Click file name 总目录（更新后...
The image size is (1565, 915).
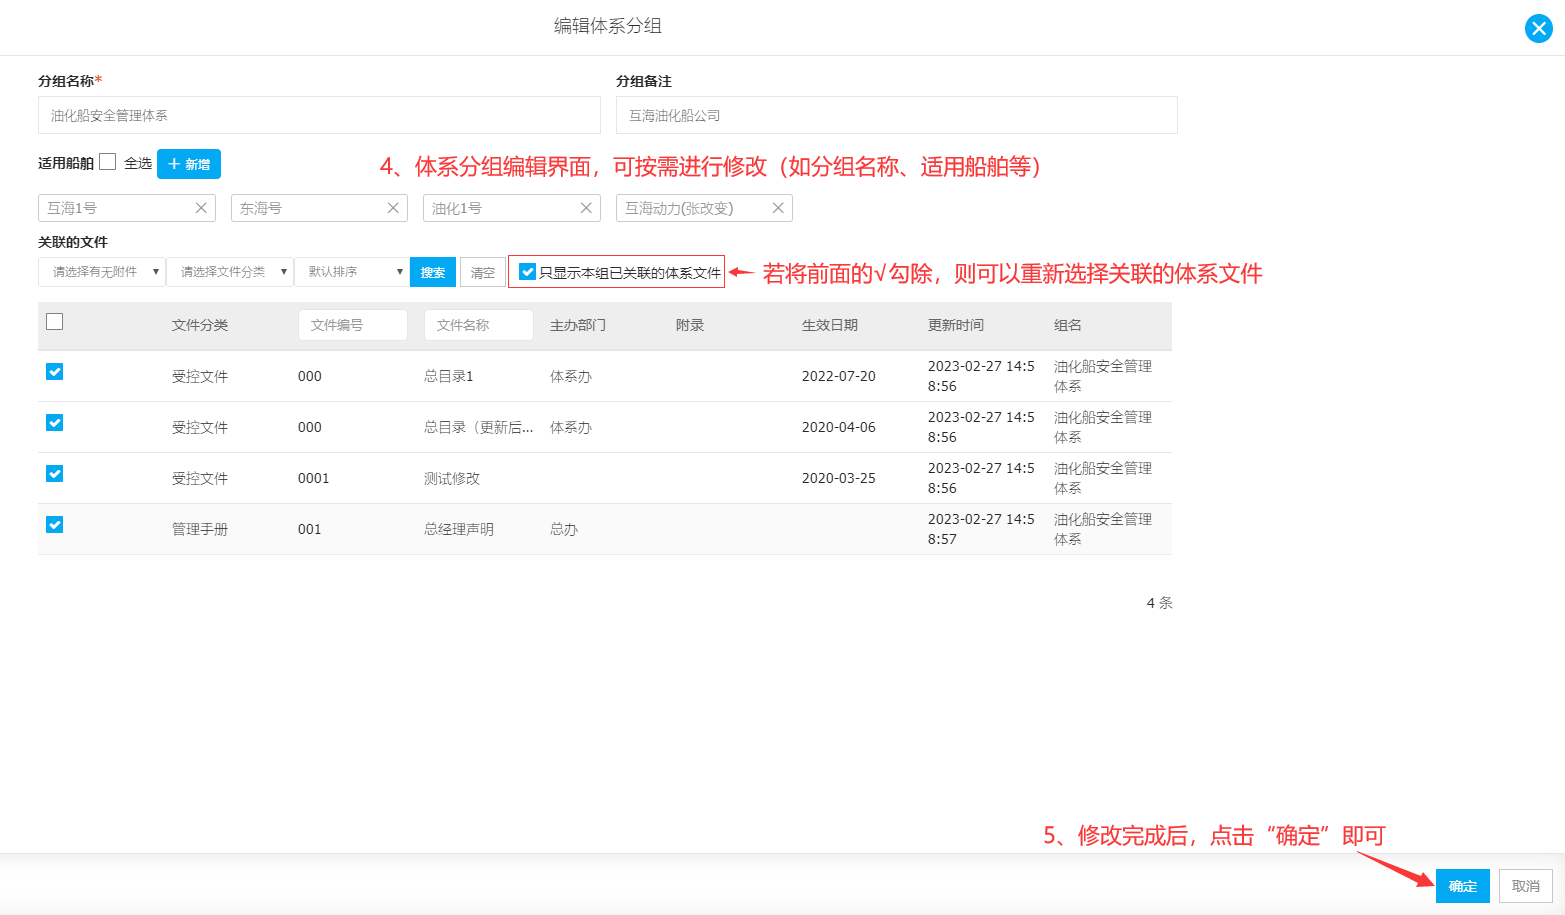(x=479, y=427)
